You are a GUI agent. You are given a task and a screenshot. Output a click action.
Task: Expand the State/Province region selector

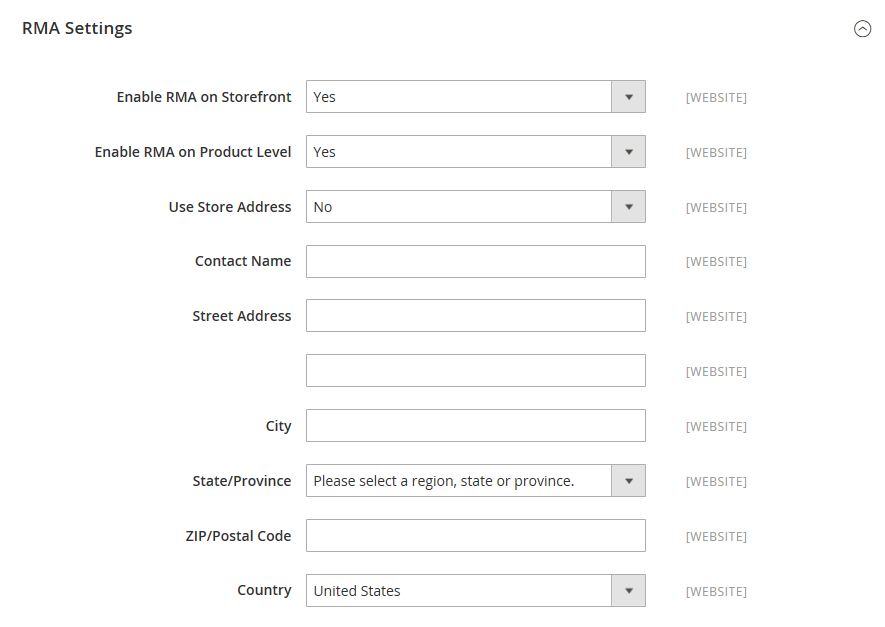[x=459, y=481]
